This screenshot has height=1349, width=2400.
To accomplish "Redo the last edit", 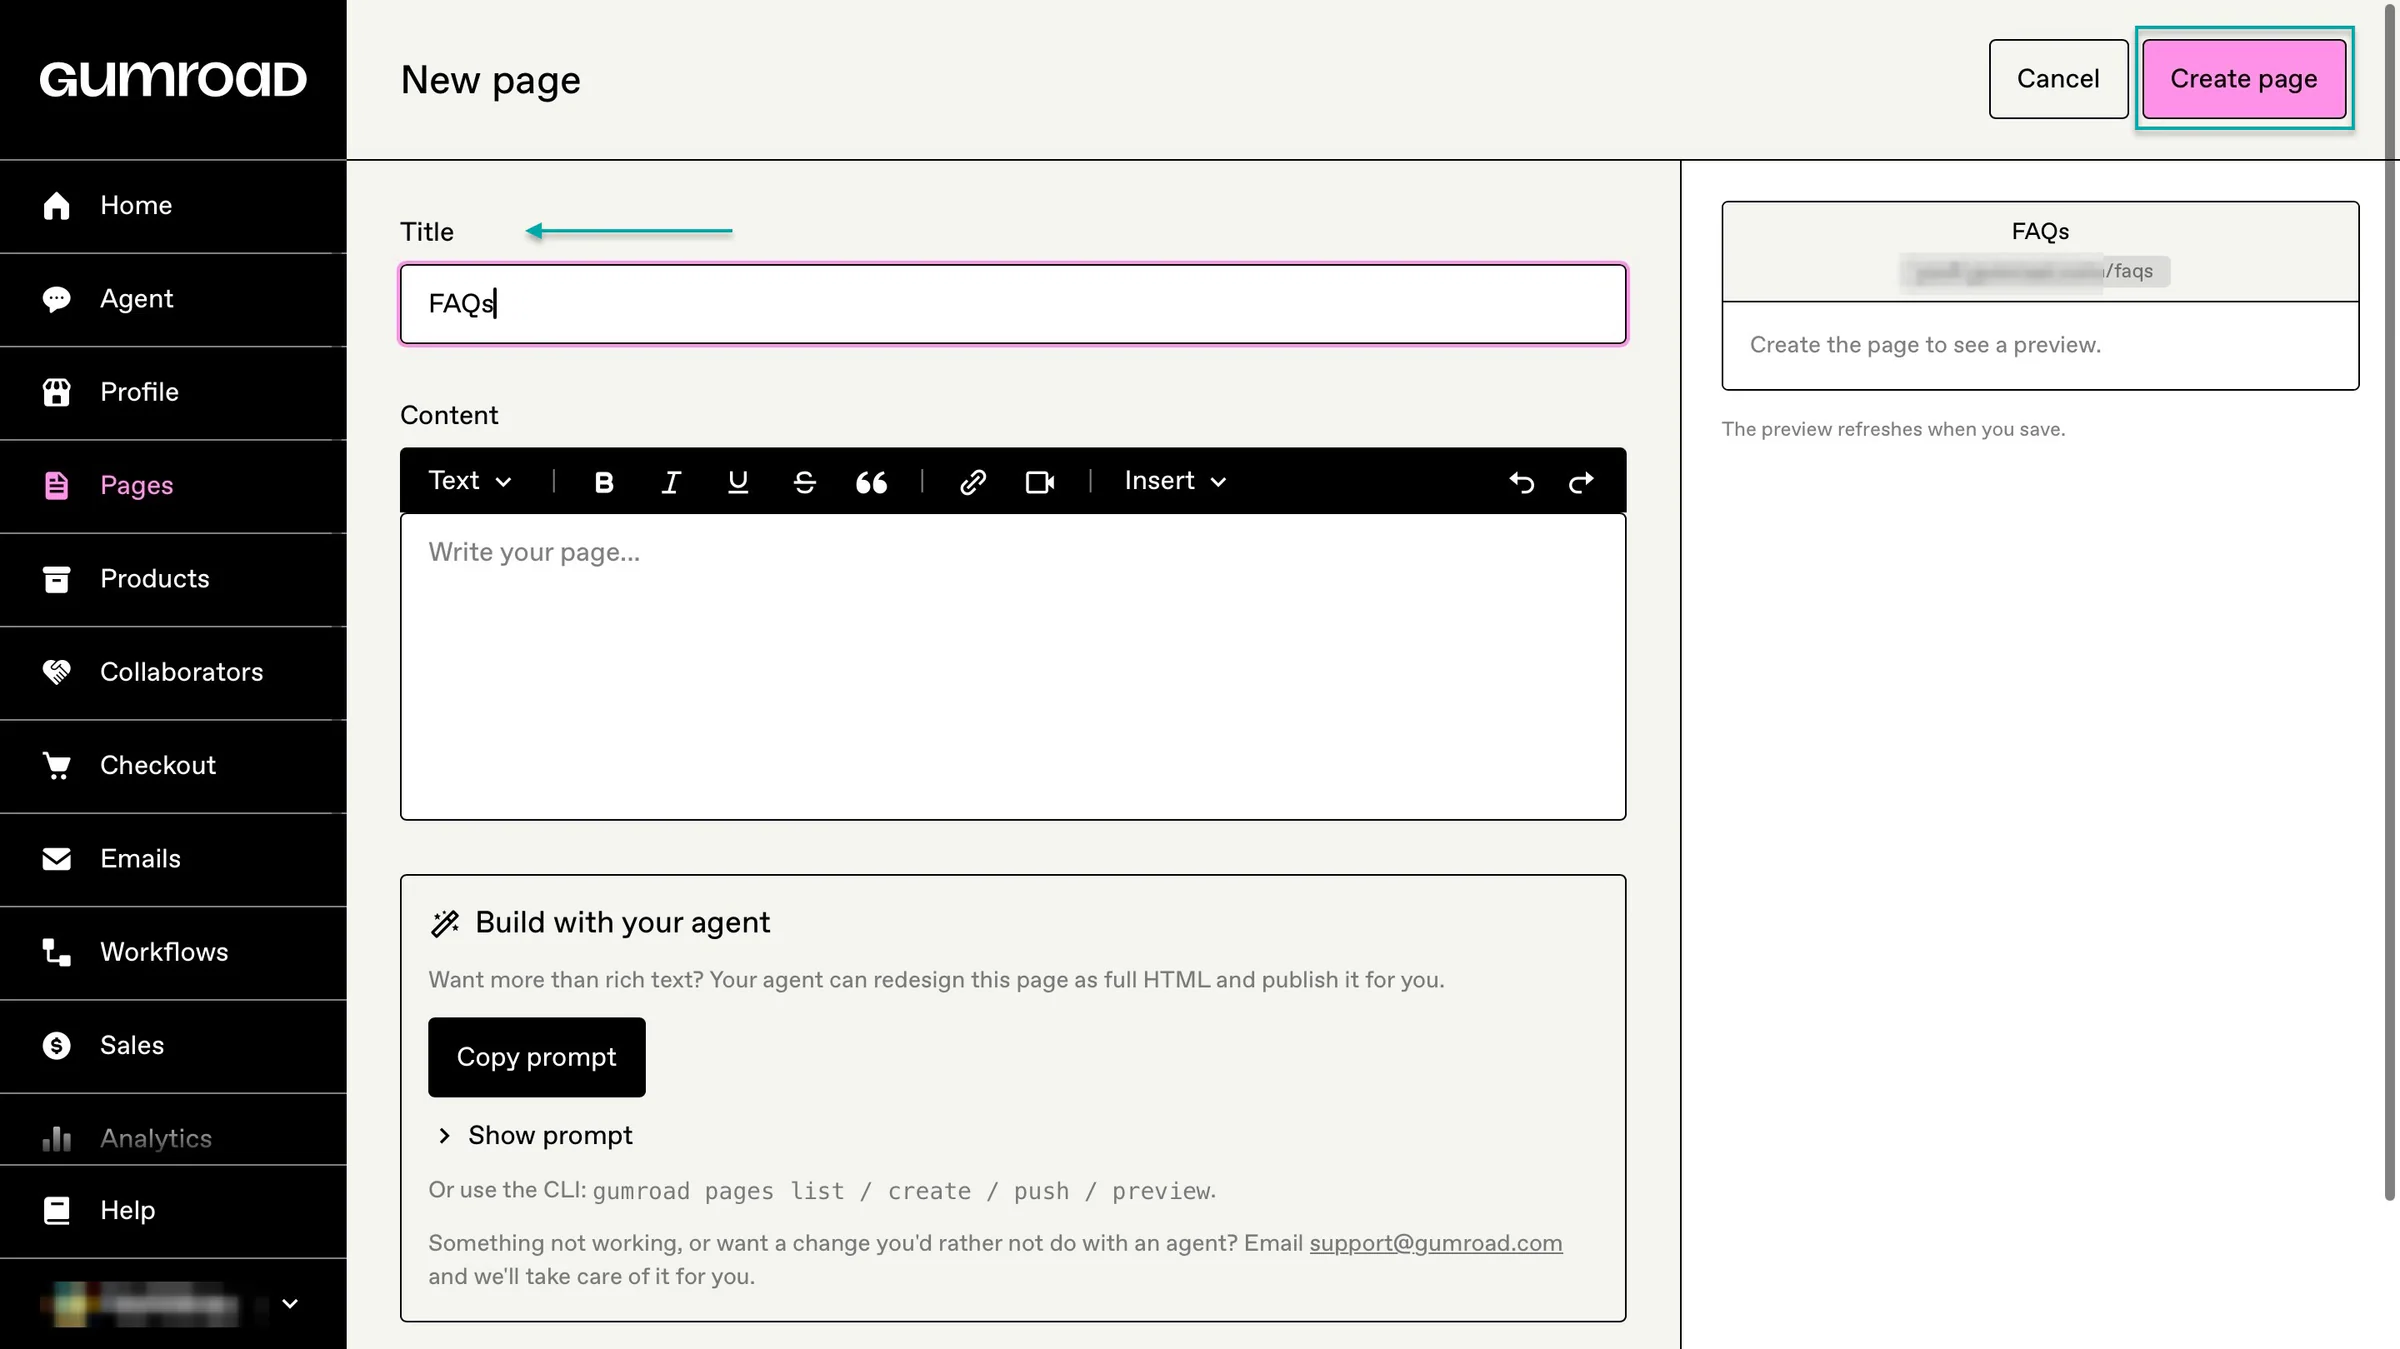I will (x=1581, y=482).
